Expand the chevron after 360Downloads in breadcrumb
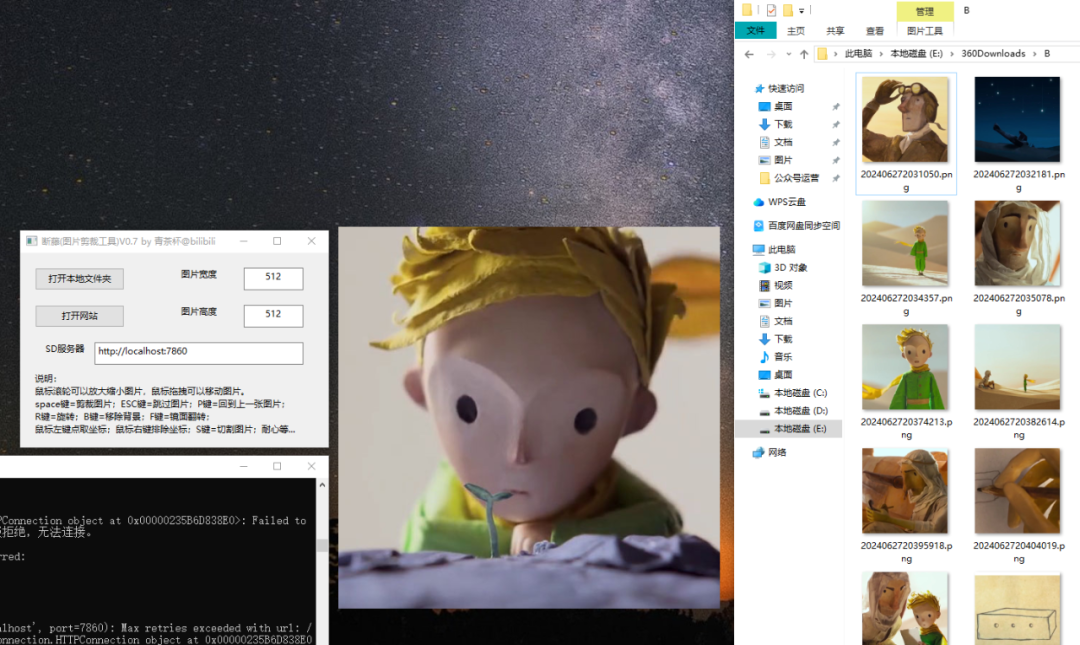 tap(1035, 54)
